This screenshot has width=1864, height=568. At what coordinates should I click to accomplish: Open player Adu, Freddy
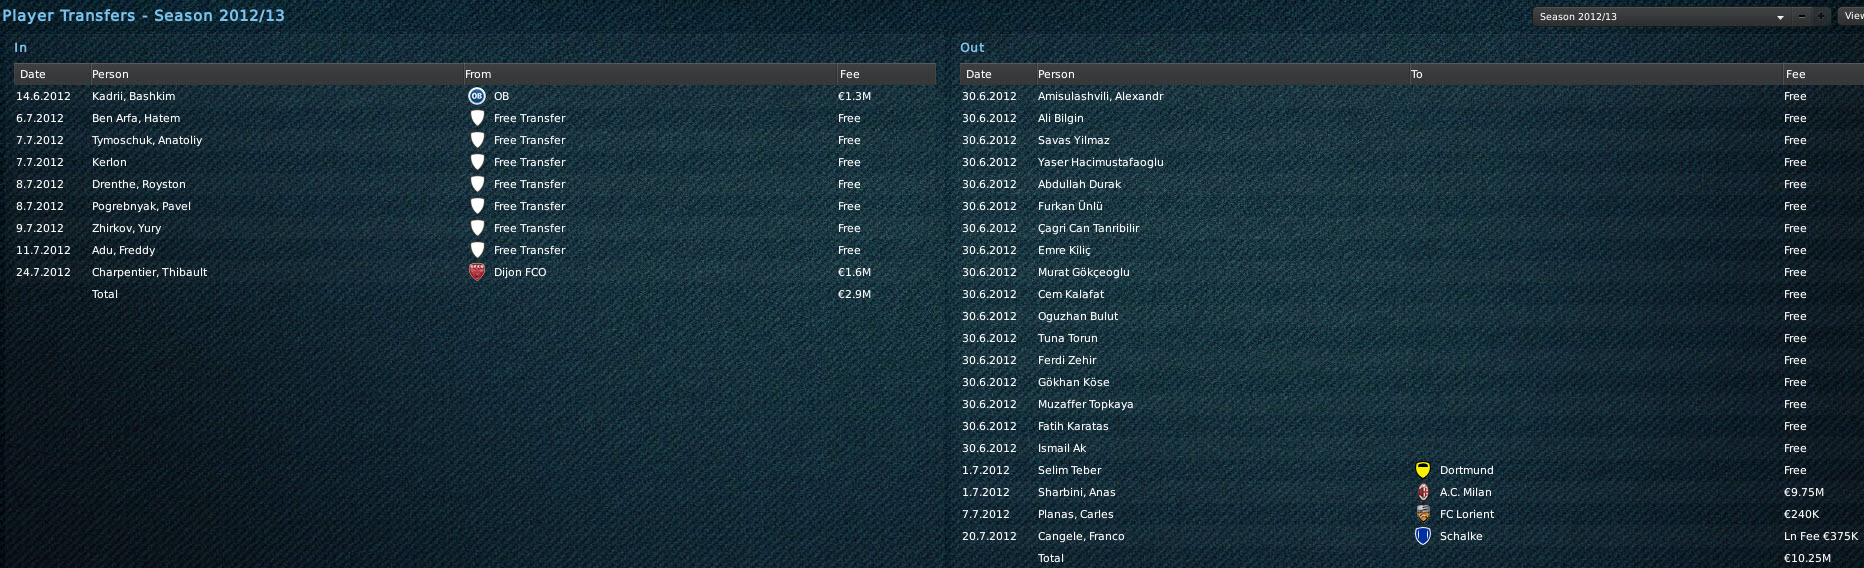123,250
